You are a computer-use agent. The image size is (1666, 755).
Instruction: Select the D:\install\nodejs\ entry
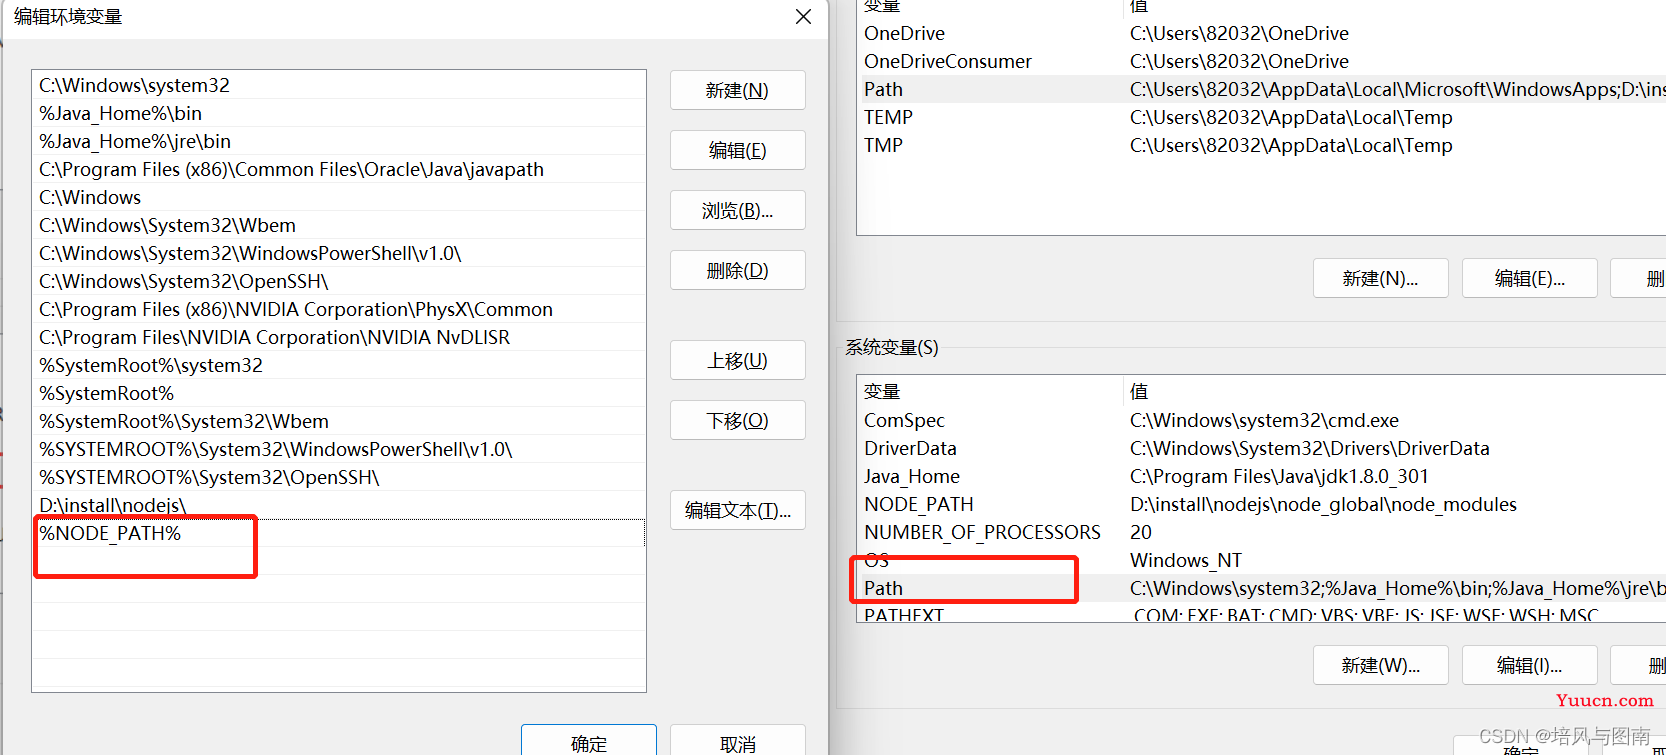(x=339, y=505)
